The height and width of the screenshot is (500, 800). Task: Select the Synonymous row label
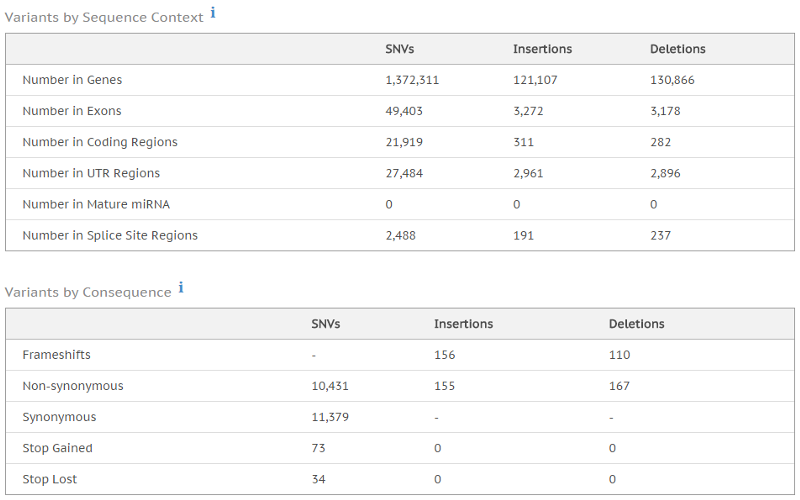tap(59, 417)
